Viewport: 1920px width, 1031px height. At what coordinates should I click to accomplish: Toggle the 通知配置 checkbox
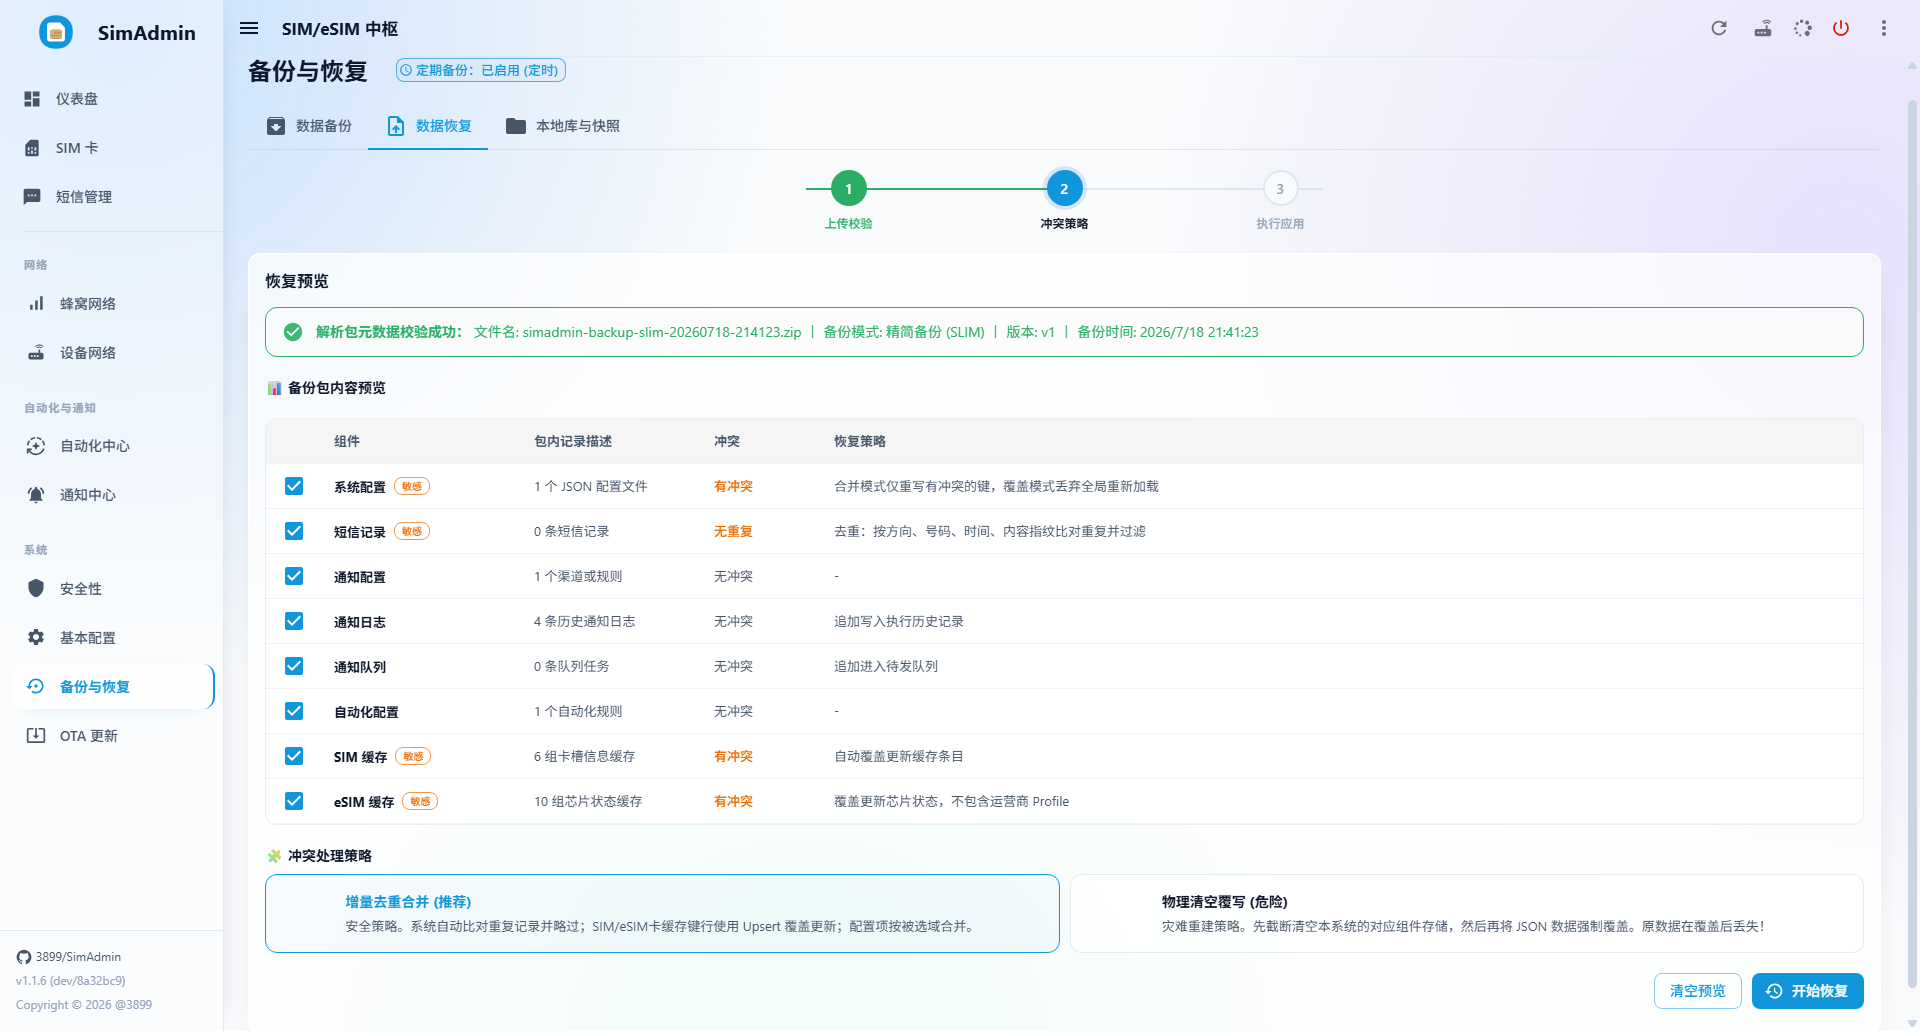tap(294, 576)
